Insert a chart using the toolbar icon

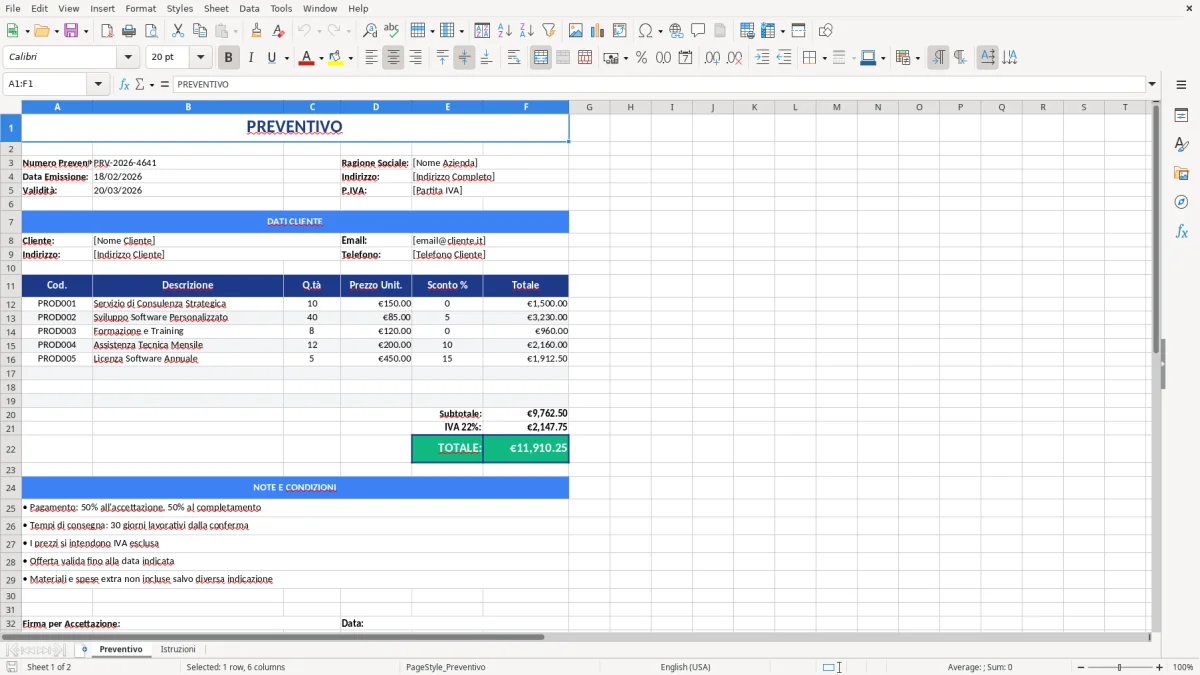click(598, 30)
